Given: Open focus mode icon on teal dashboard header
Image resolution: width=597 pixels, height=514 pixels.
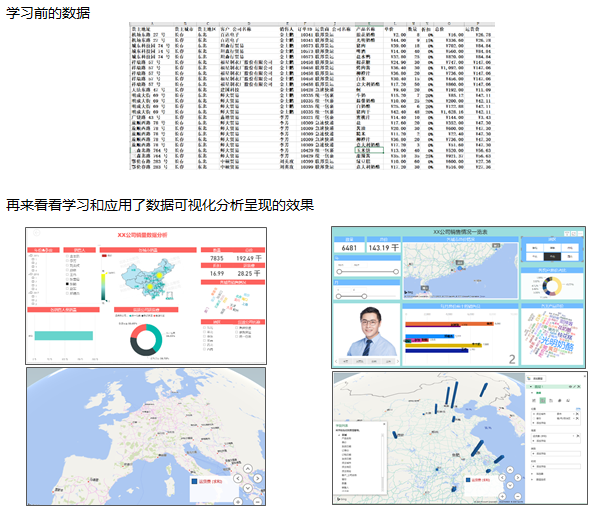Looking at the screenshot, I should click(x=574, y=233).
